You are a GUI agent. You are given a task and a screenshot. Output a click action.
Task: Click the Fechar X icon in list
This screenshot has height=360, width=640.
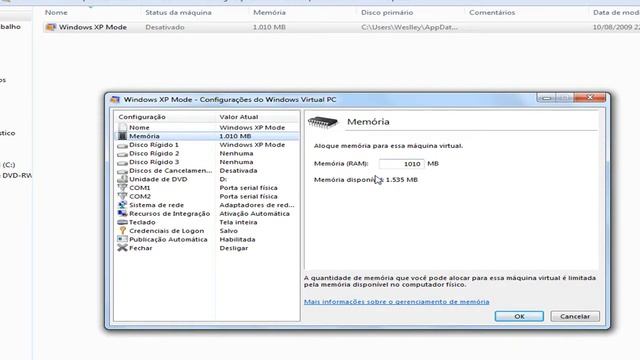coord(122,248)
